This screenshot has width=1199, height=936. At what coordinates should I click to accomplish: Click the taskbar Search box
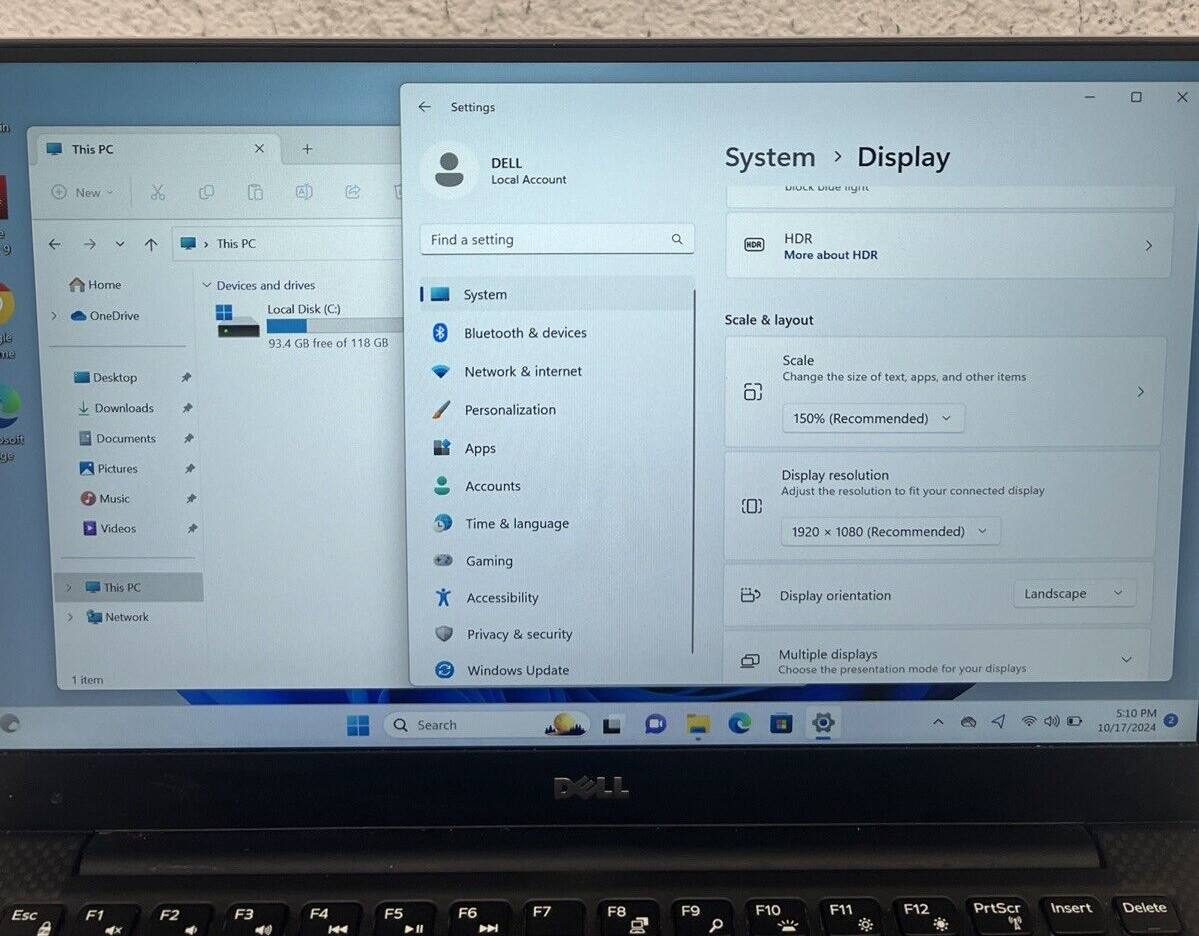[486, 725]
